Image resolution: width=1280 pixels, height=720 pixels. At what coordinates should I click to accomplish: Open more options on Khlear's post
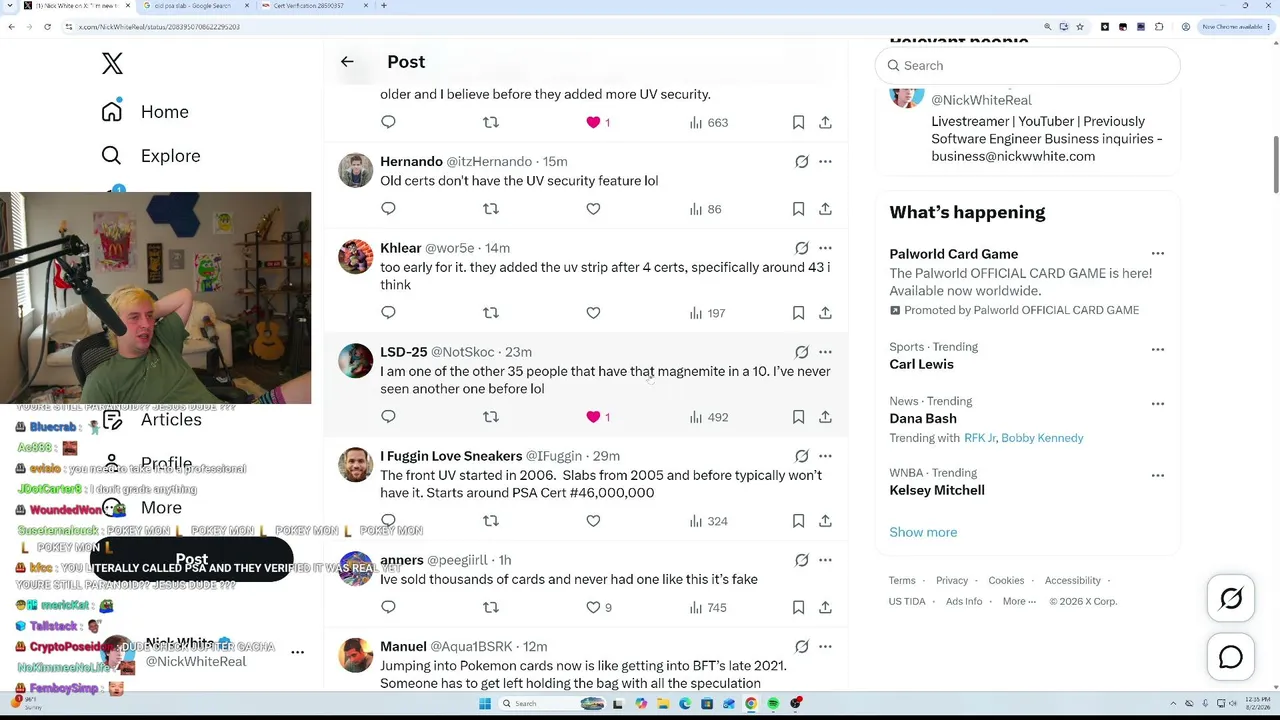pos(825,248)
